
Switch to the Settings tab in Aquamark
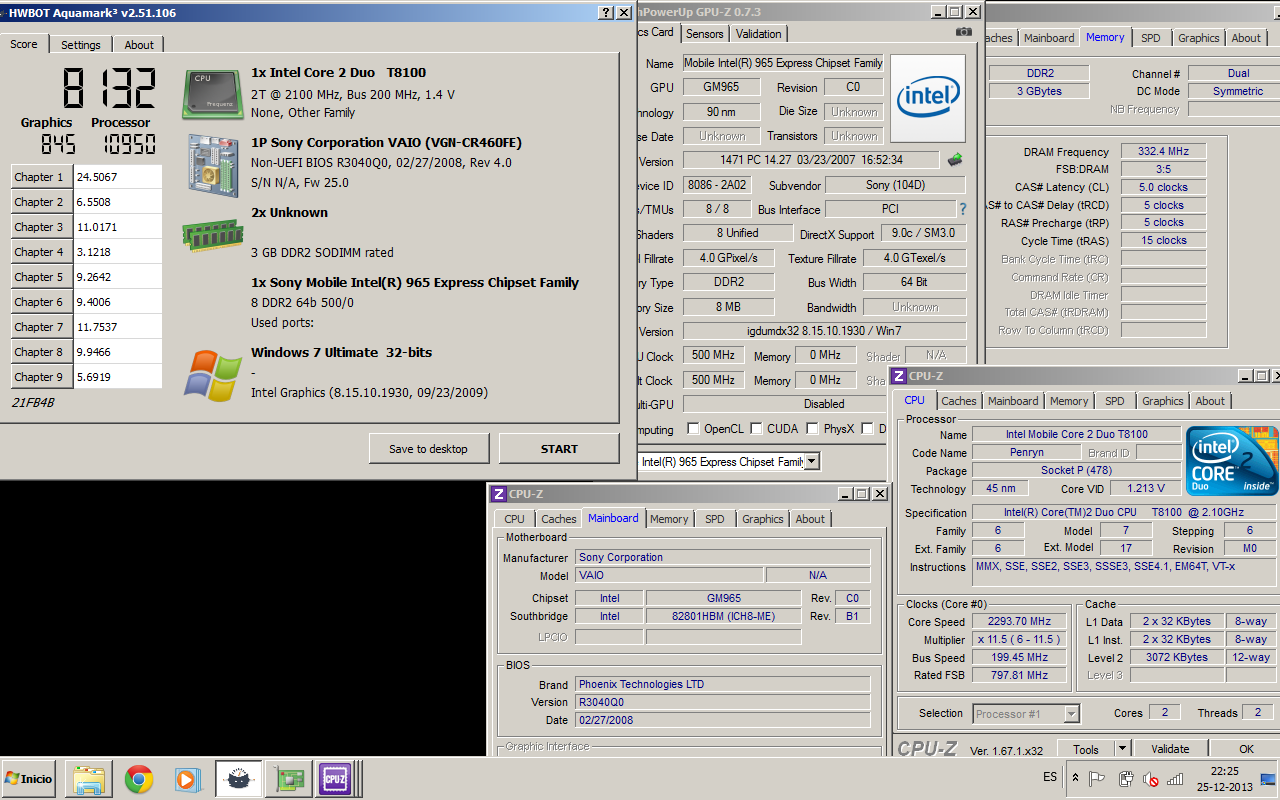click(81, 45)
